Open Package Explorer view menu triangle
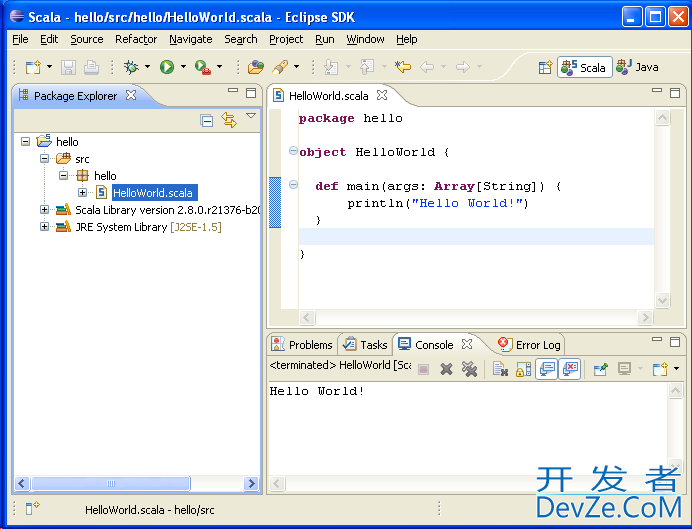This screenshot has height=529, width=692. tap(251, 116)
